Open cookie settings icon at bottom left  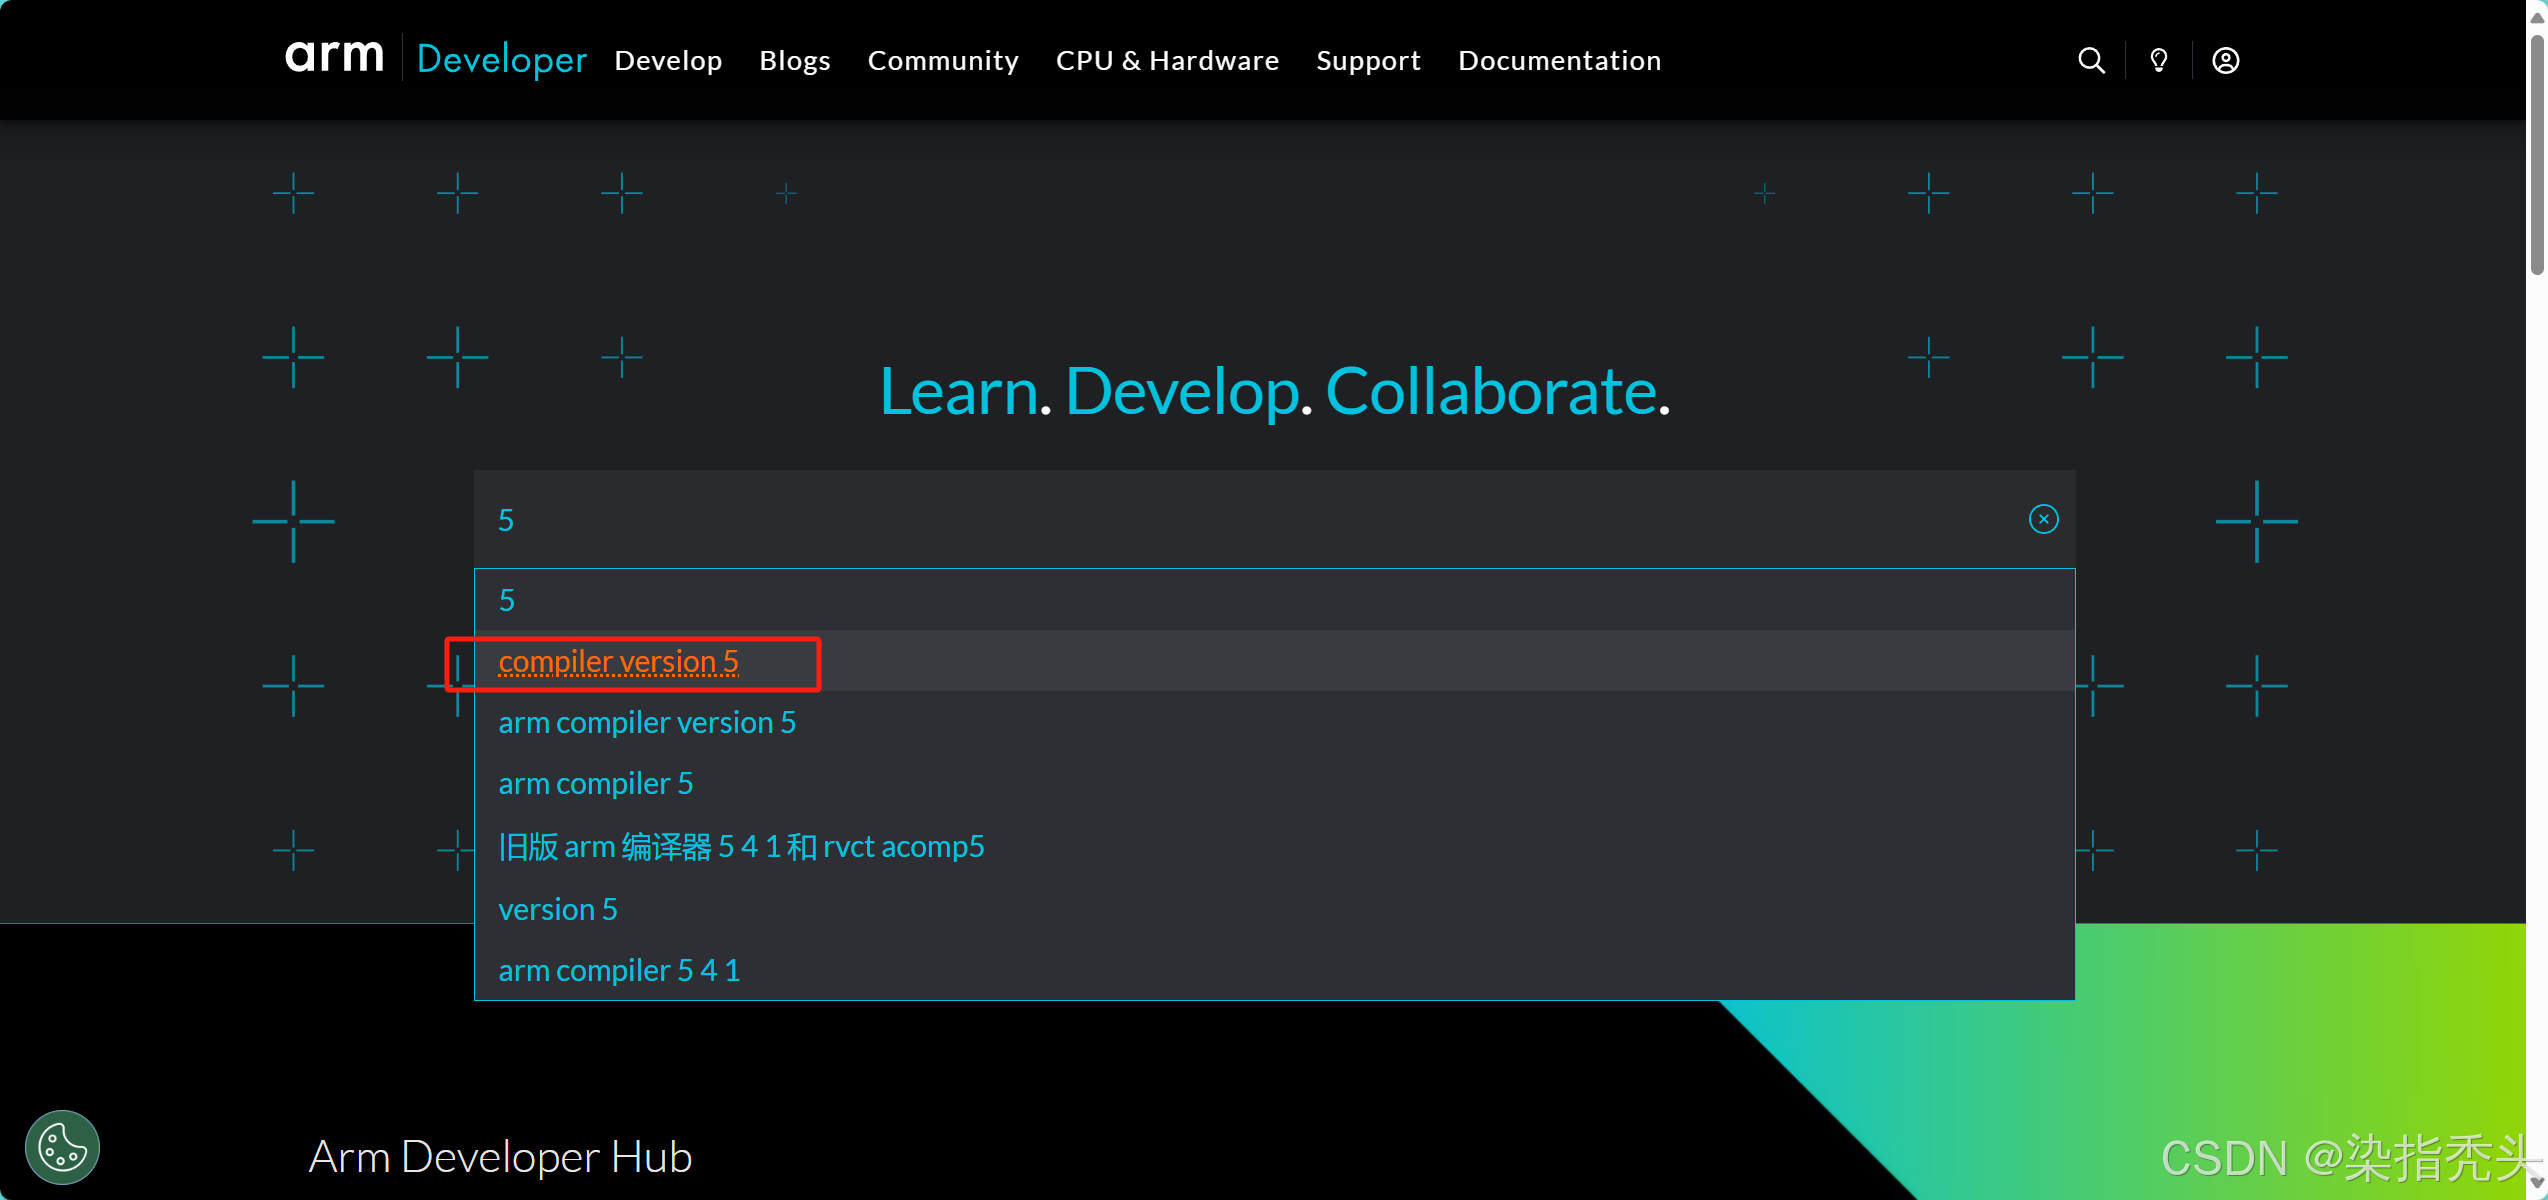point(62,1147)
